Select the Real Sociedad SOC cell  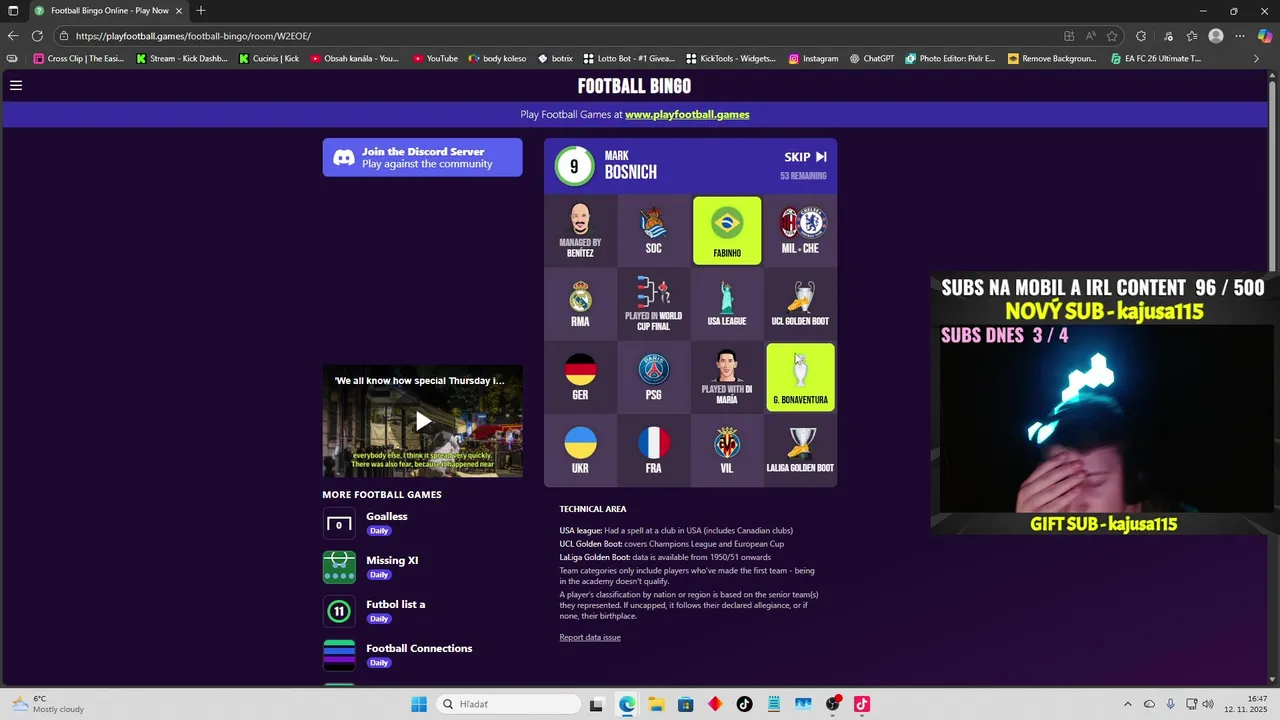(653, 230)
